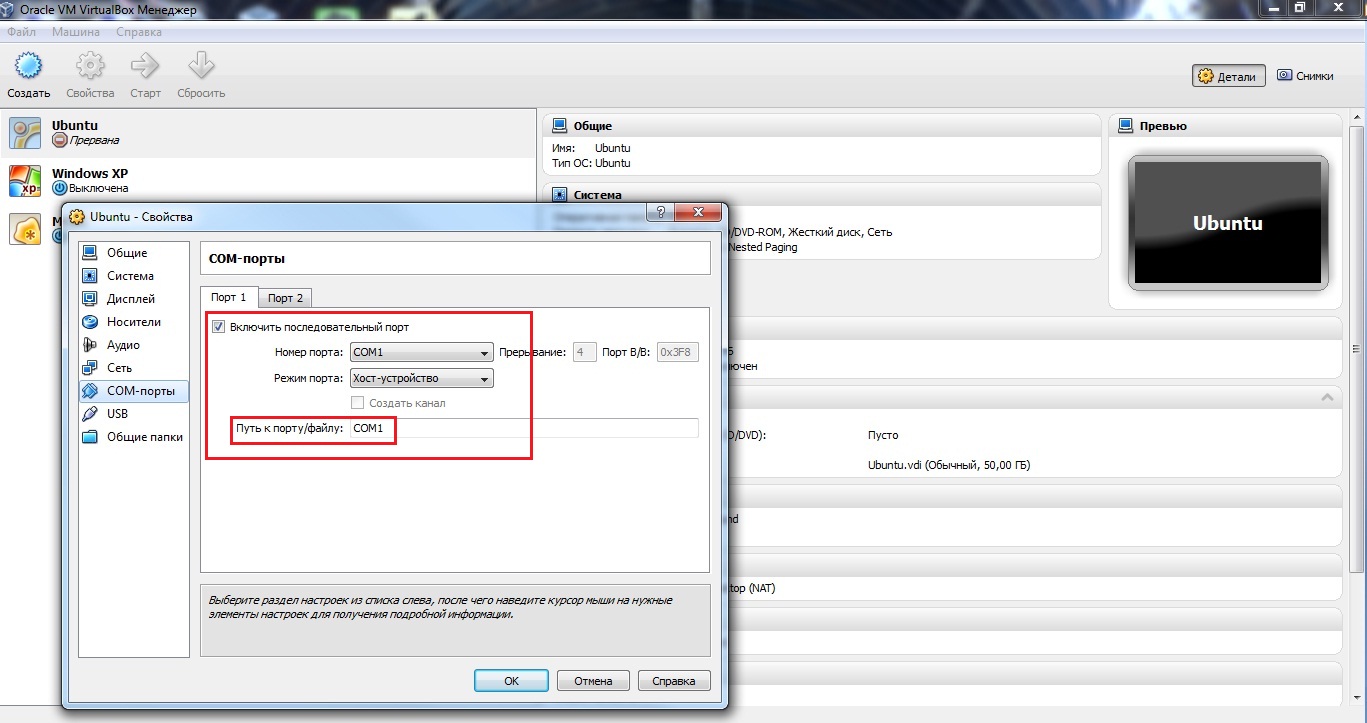
Task: Toggle the disabled Создать канал checkbox
Action: coord(358,402)
